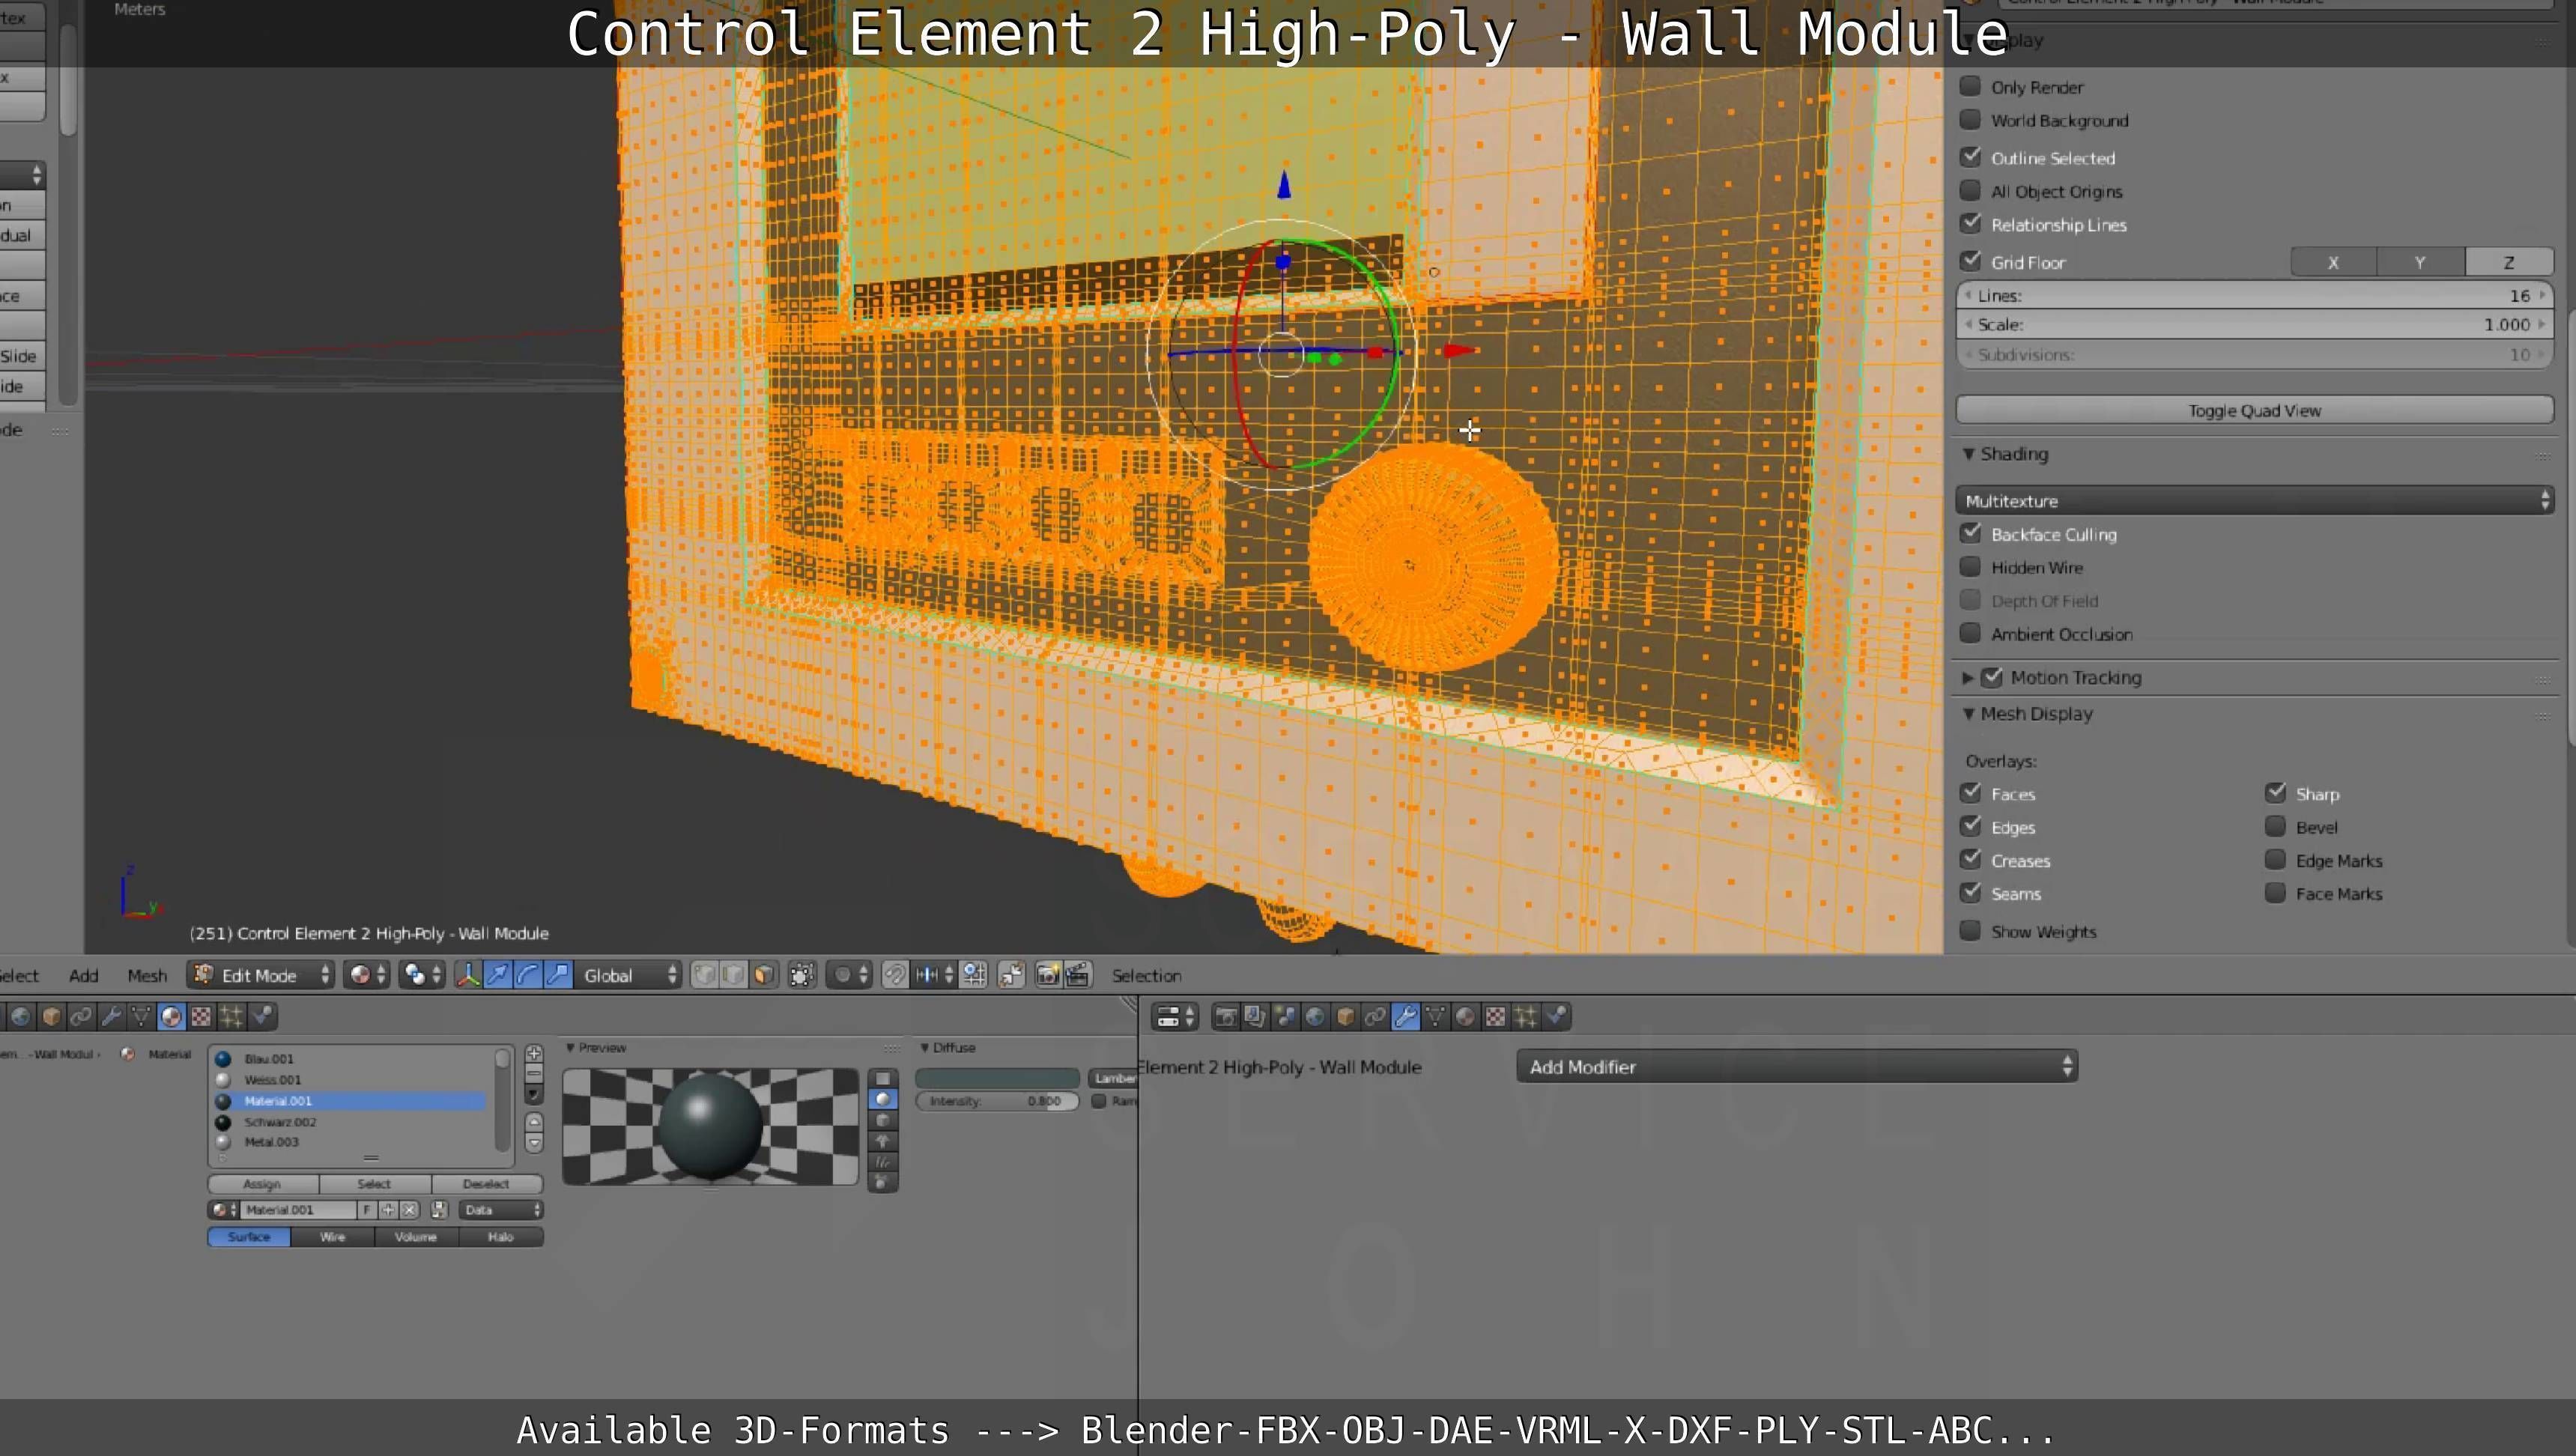The image size is (2576, 1456).
Task: Switch to face select mode icon
Action: click(764, 975)
